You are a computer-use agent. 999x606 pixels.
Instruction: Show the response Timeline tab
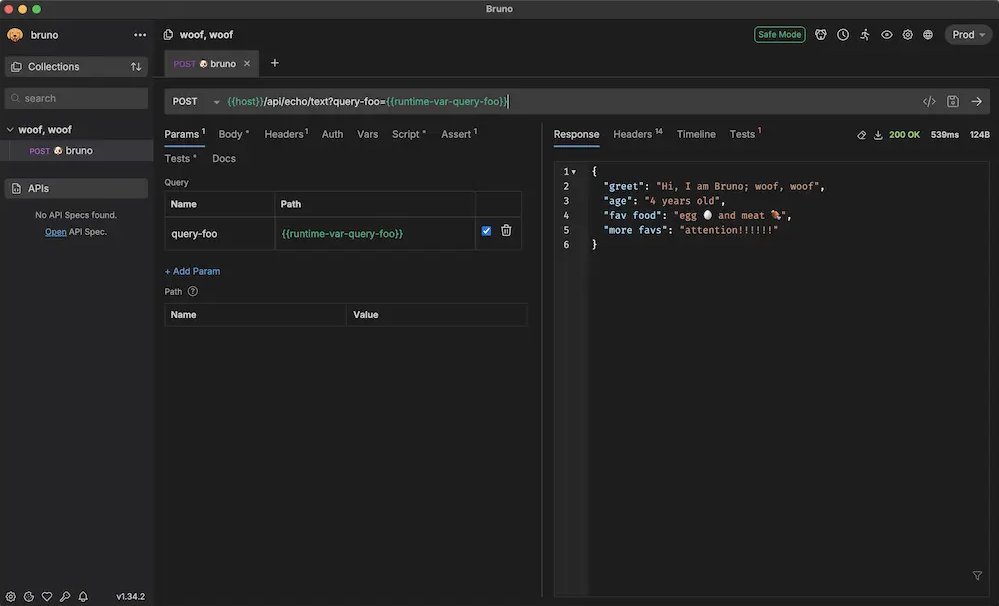tap(696, 134)
